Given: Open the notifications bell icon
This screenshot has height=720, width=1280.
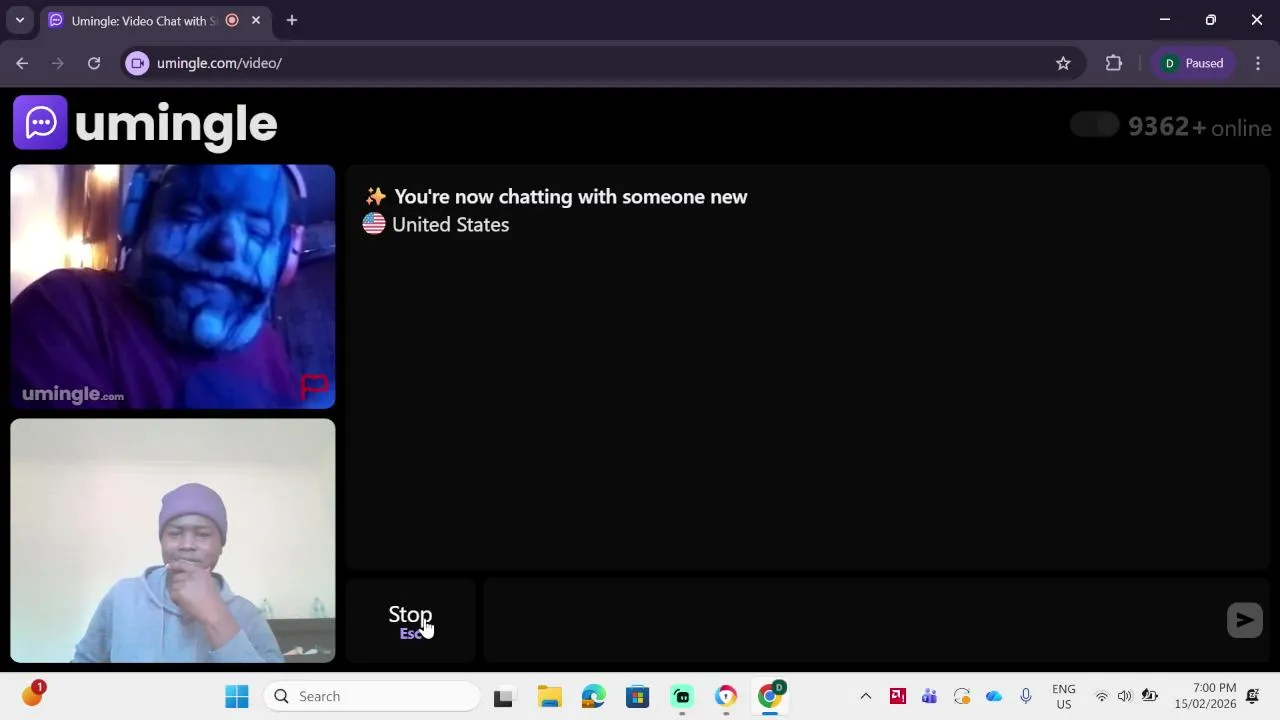Looking at the screenshot, I should pyautogui.click(x=1253, y=696).
